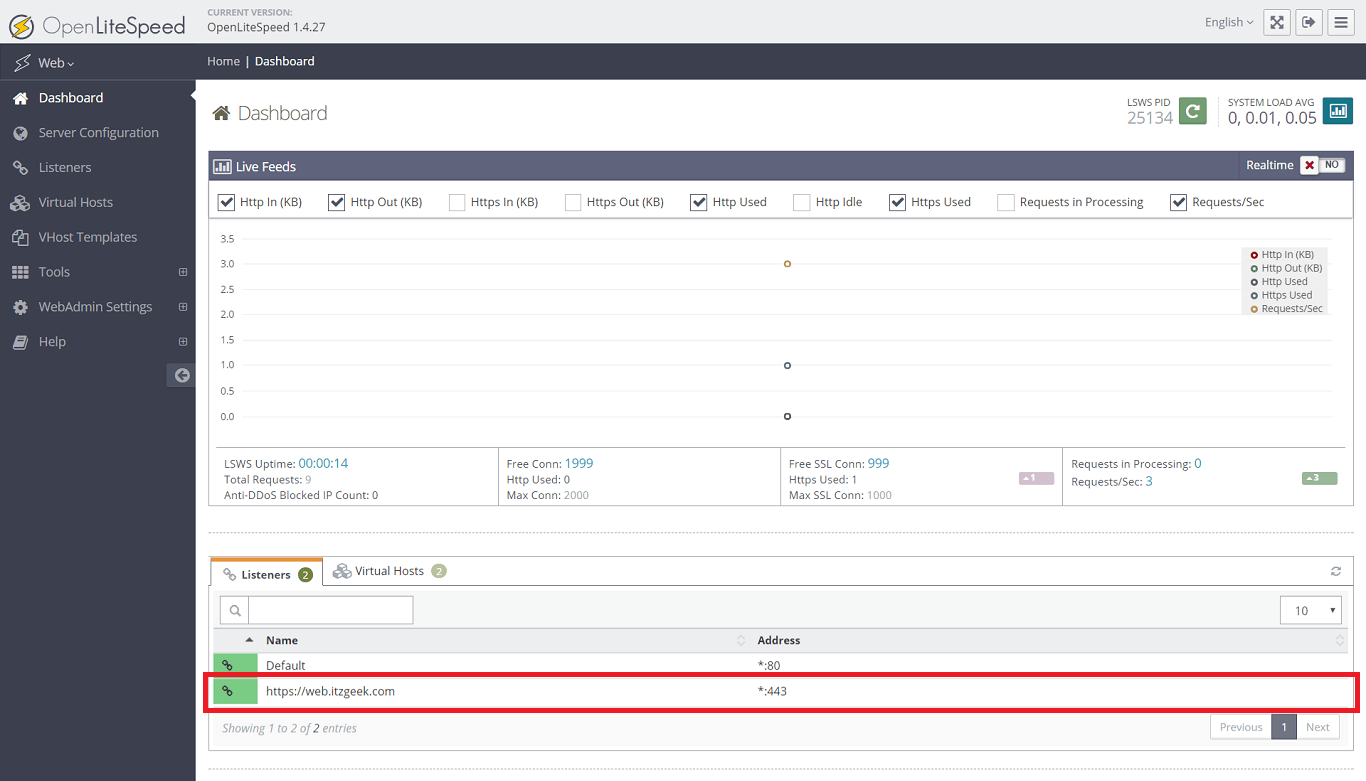1366x781 pixels.
Task: Uncheck the Https Used checkbox
Action: click(898, 202)
